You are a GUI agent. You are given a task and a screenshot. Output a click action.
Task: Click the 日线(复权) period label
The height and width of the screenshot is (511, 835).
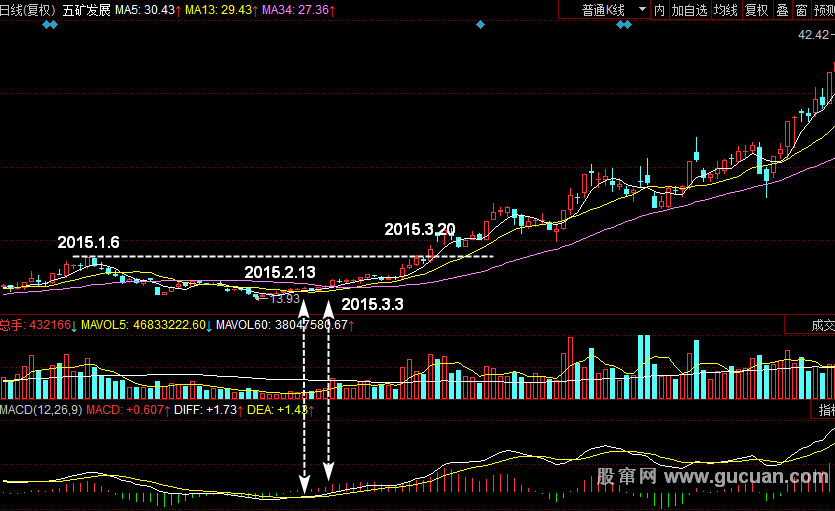pyautogui.click(x=28, y=9)
